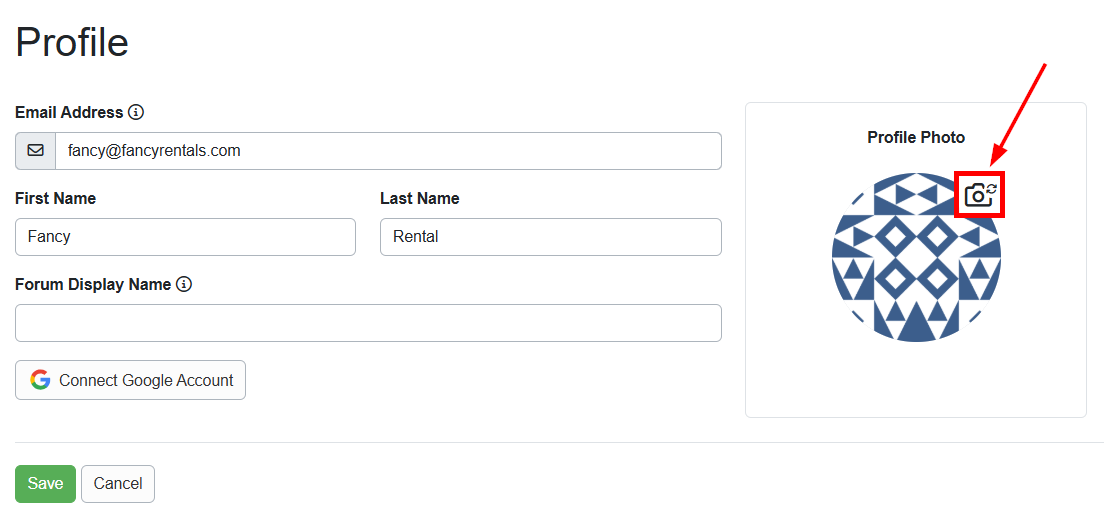
Task: Click the Profile Photo heading
Action: [916, 137]
